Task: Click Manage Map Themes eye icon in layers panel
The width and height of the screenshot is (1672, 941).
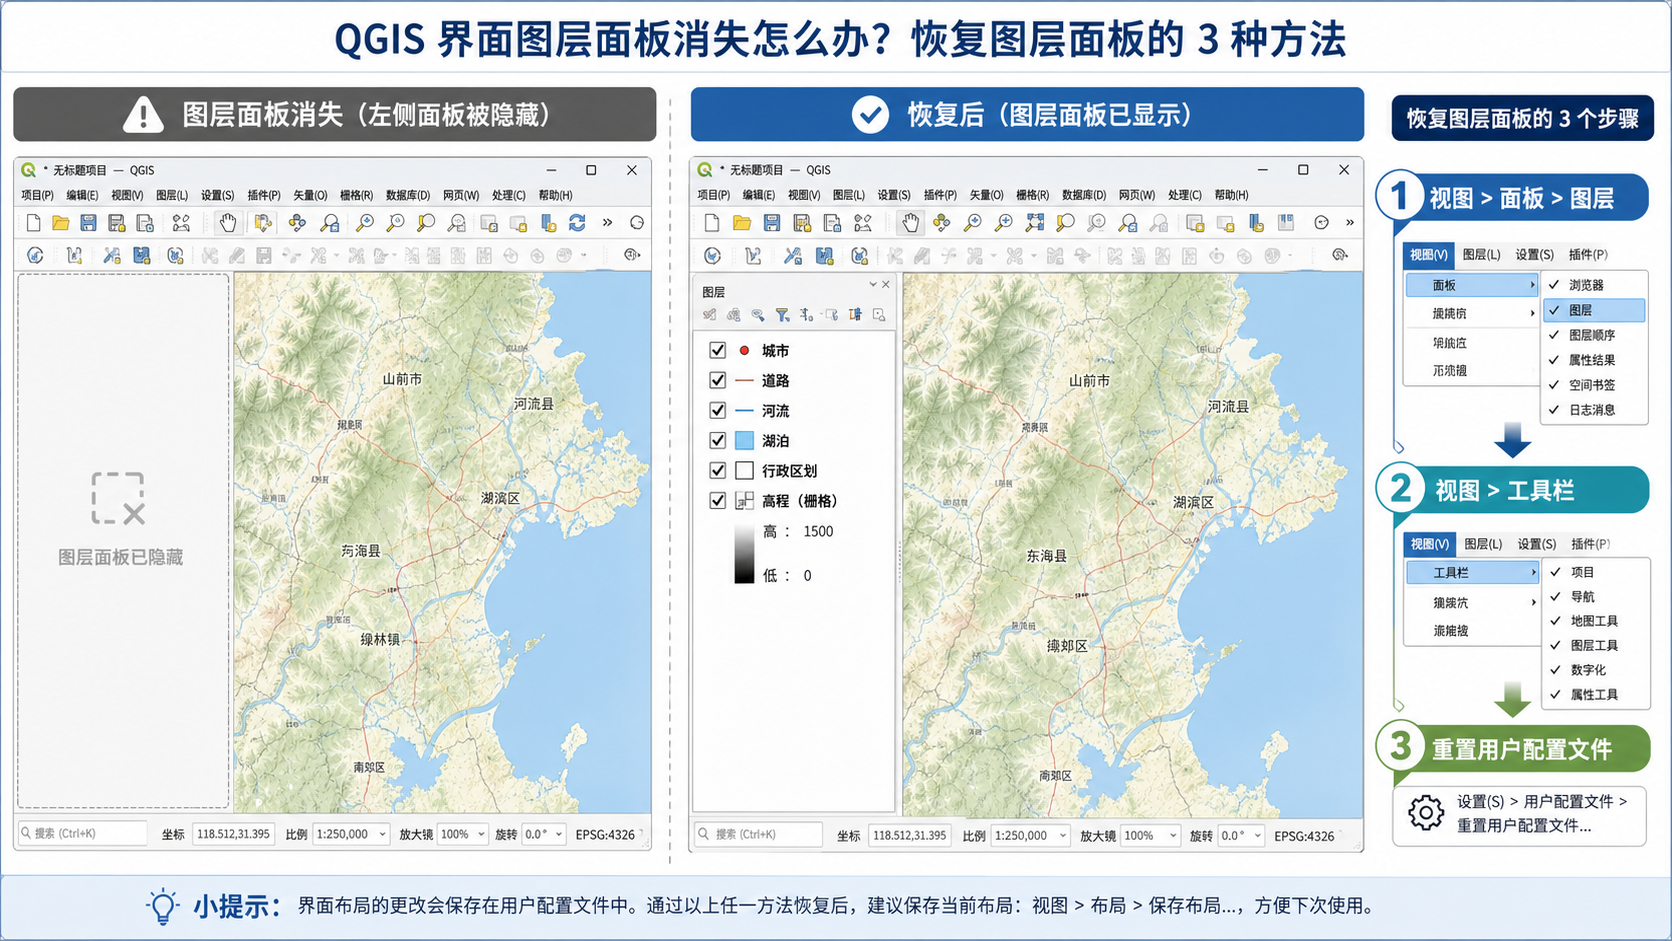Action: pyautogui.click(x=757, y=315)
